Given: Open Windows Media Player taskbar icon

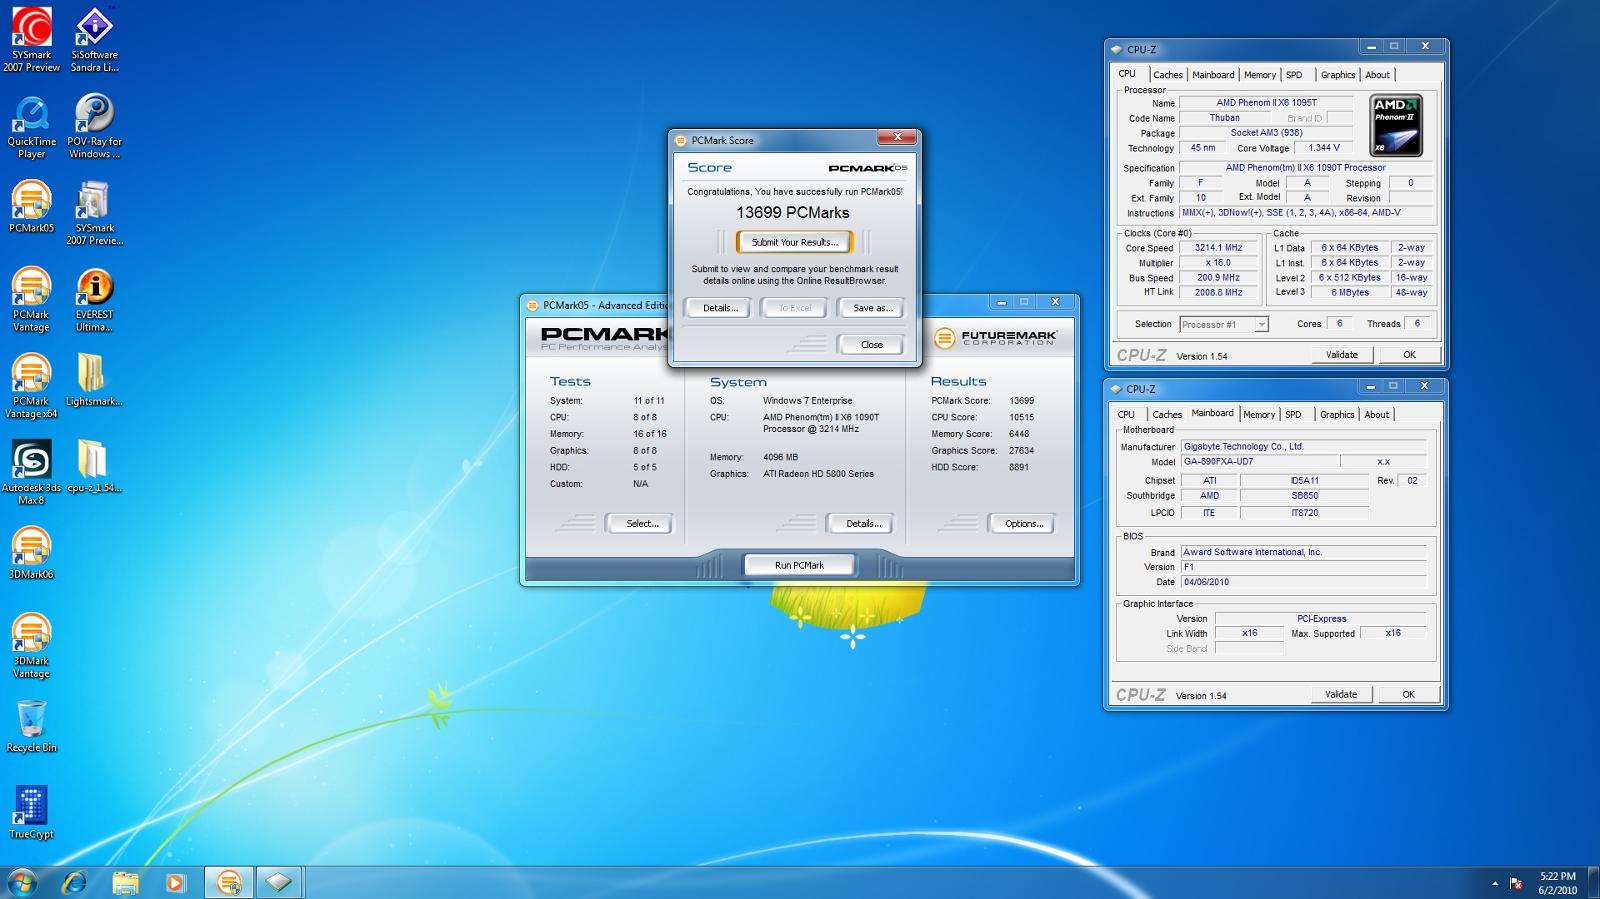Looking at the screenshot, I should 175,883.
